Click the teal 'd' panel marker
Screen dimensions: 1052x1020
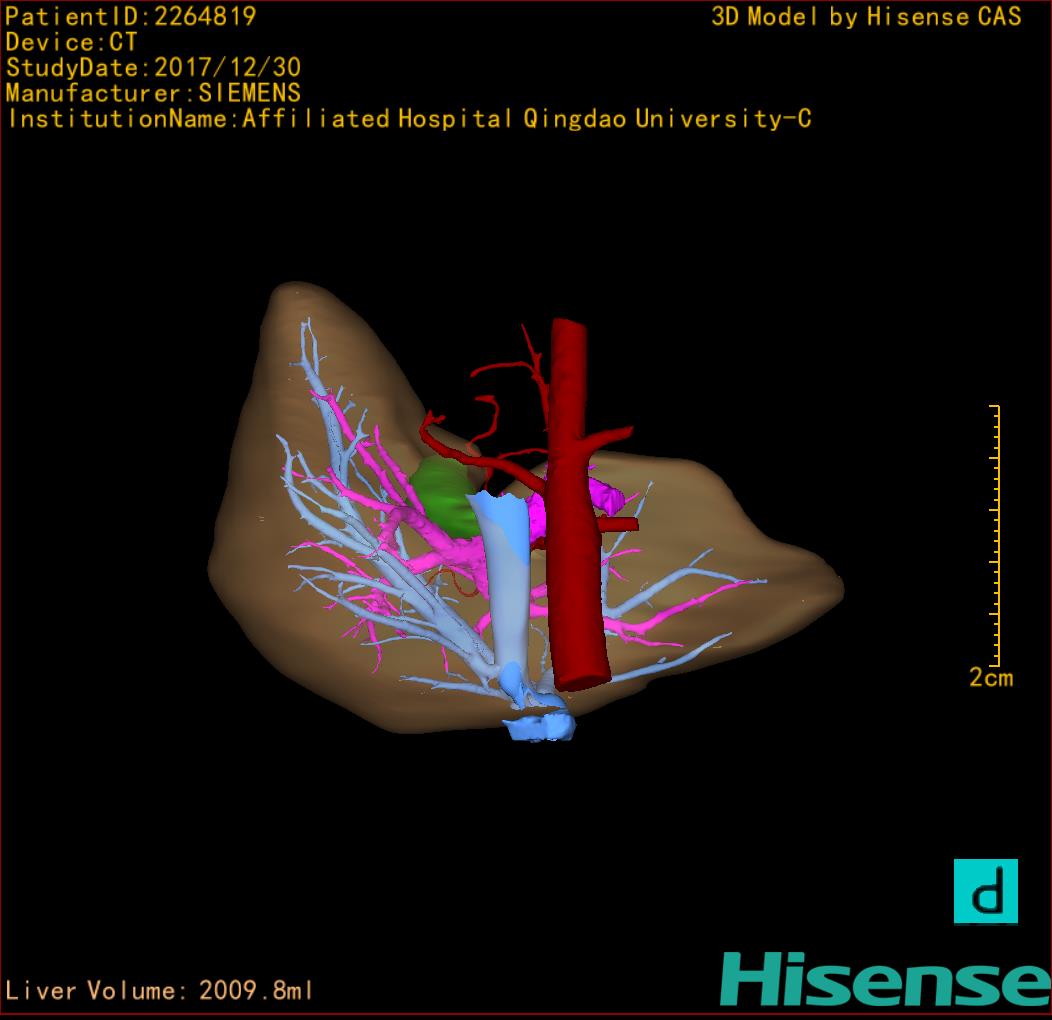[x=986, y=891]
